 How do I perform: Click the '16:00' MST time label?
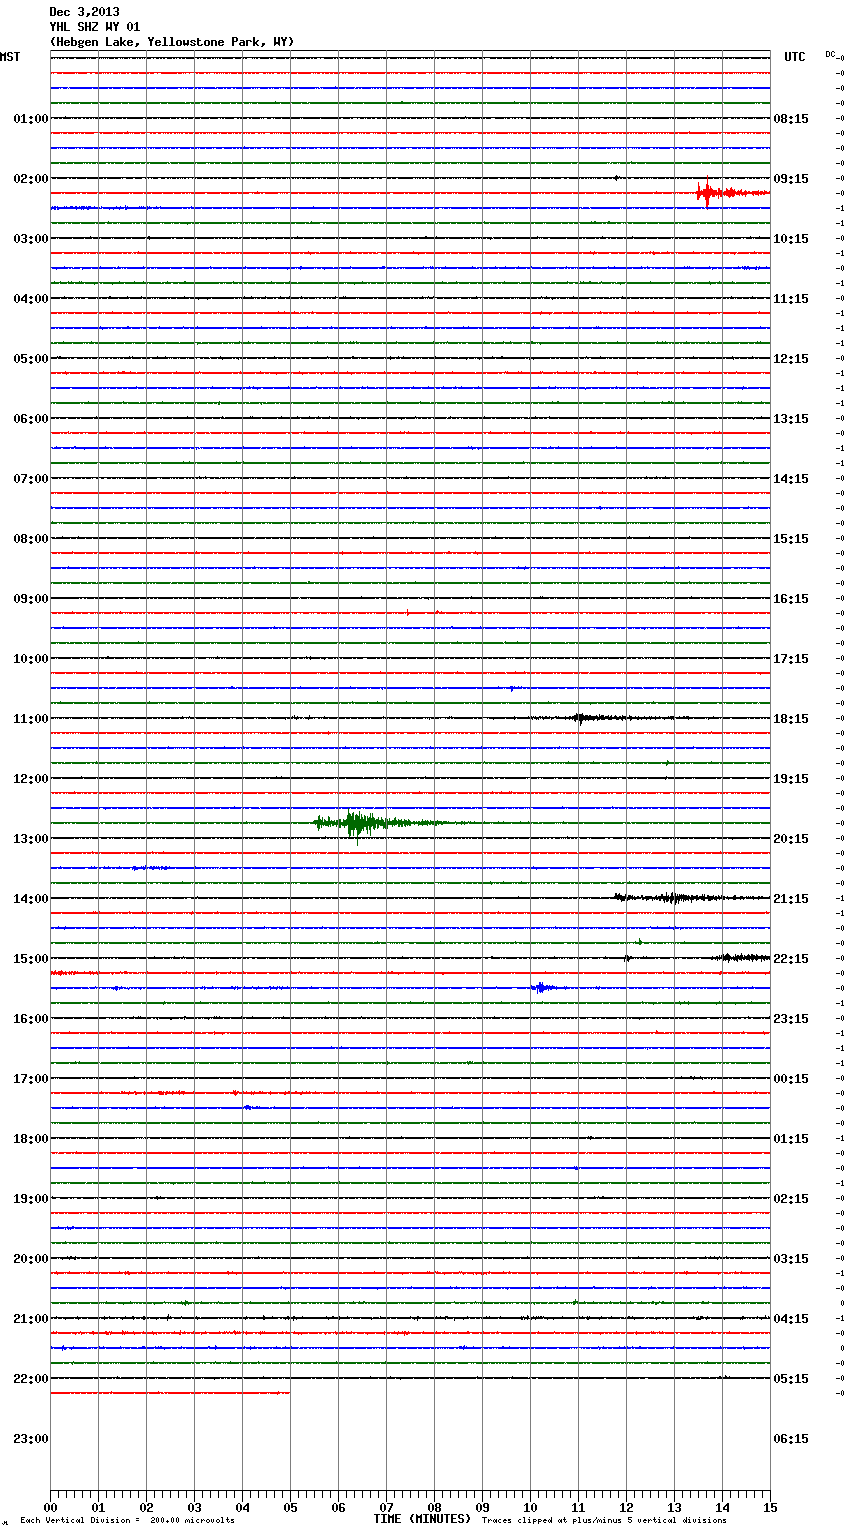point(30,1019)
